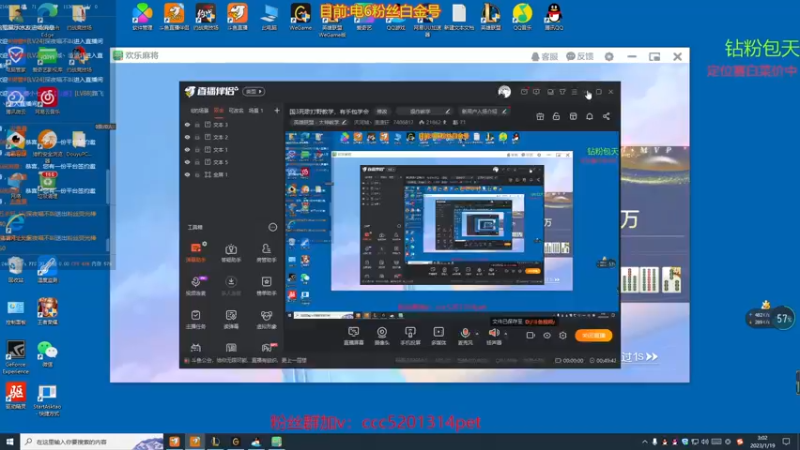Expand speaker options arrow
Image resolution: width=800 pixels, height=450 pixels.
[x=506, y=334]
